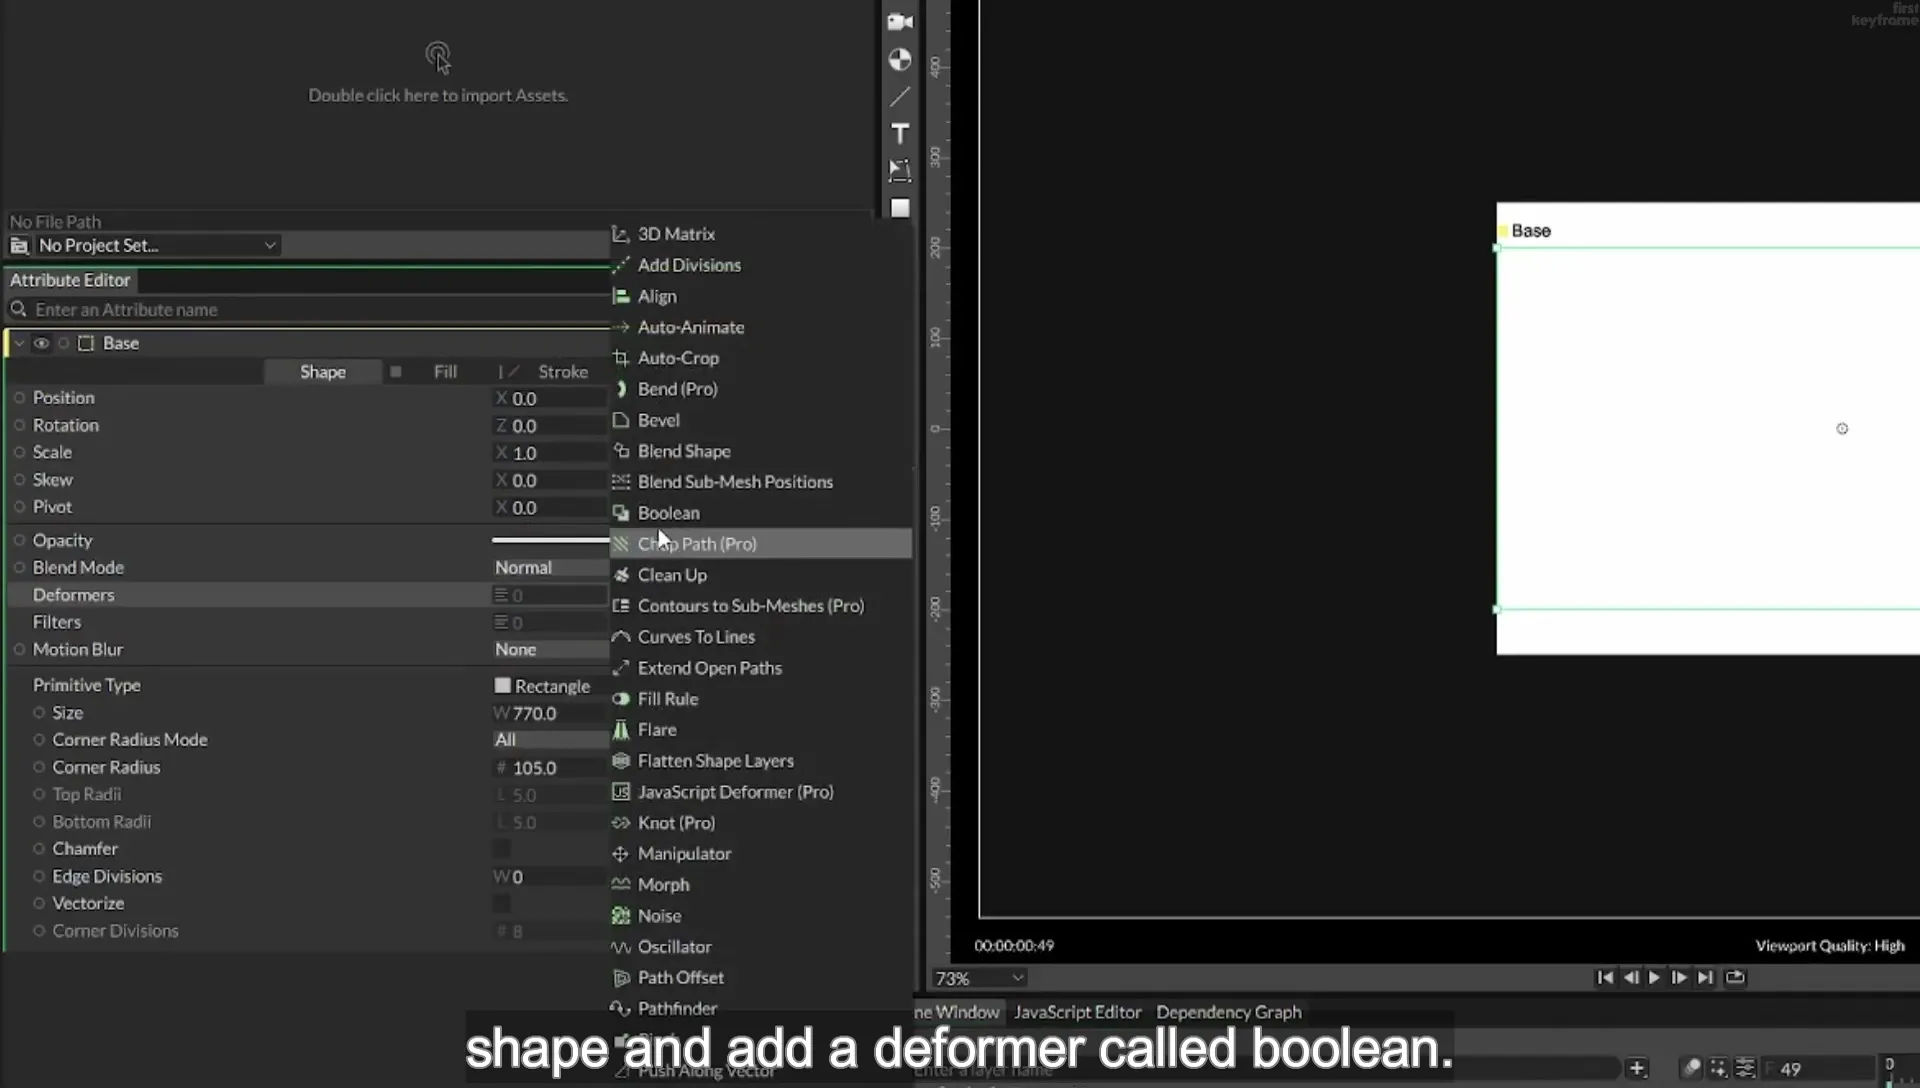This screenshot has height=1088, width=1920.
Task: Select the Text tool icon
Action: (x=900, y=133)
